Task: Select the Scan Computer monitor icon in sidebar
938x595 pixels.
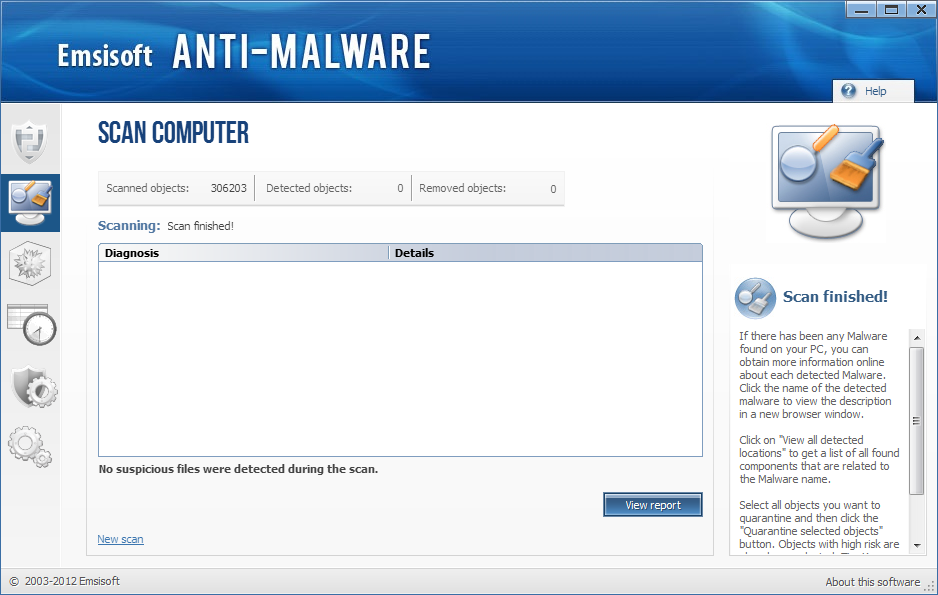Action: (x=30, y=203)
